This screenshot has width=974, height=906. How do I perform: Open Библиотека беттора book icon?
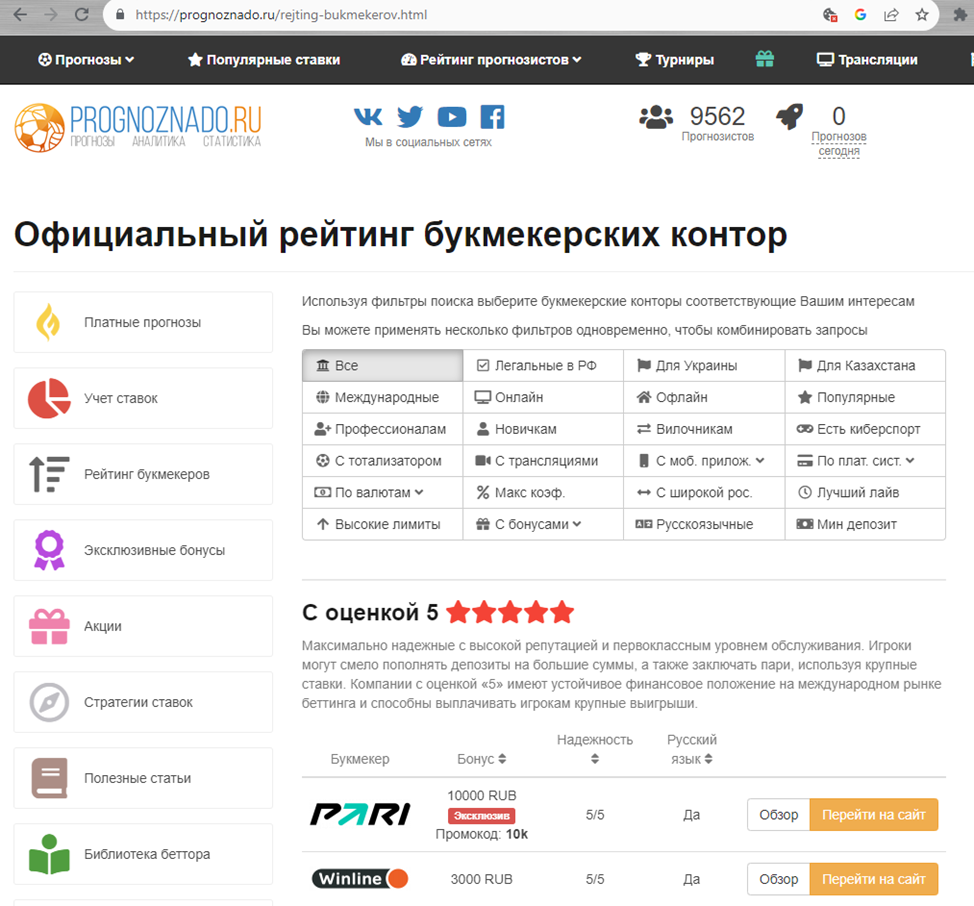click(x=49, y=854)
